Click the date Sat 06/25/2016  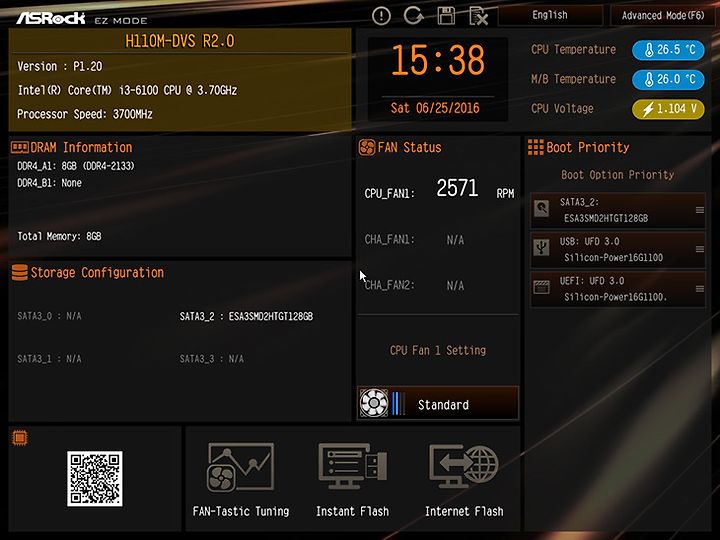coord(435,108)
